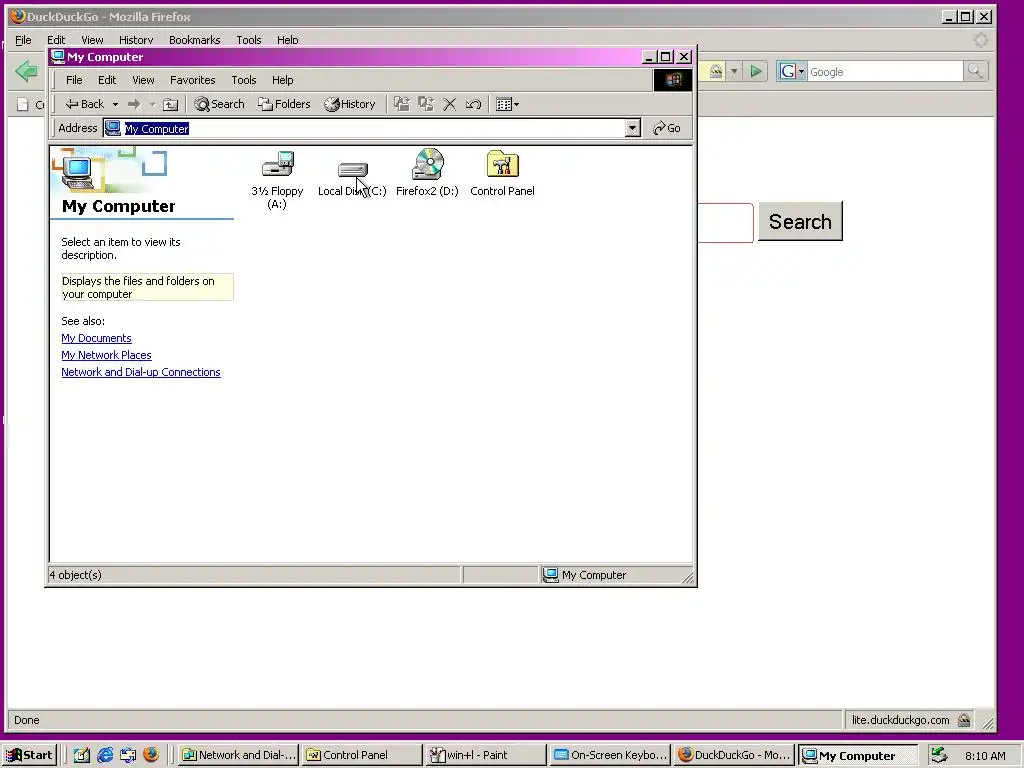The height and width of the screenshot is (768, 1024).
Task: Click the Copy To toolbar icon
Action: point(426,104)
